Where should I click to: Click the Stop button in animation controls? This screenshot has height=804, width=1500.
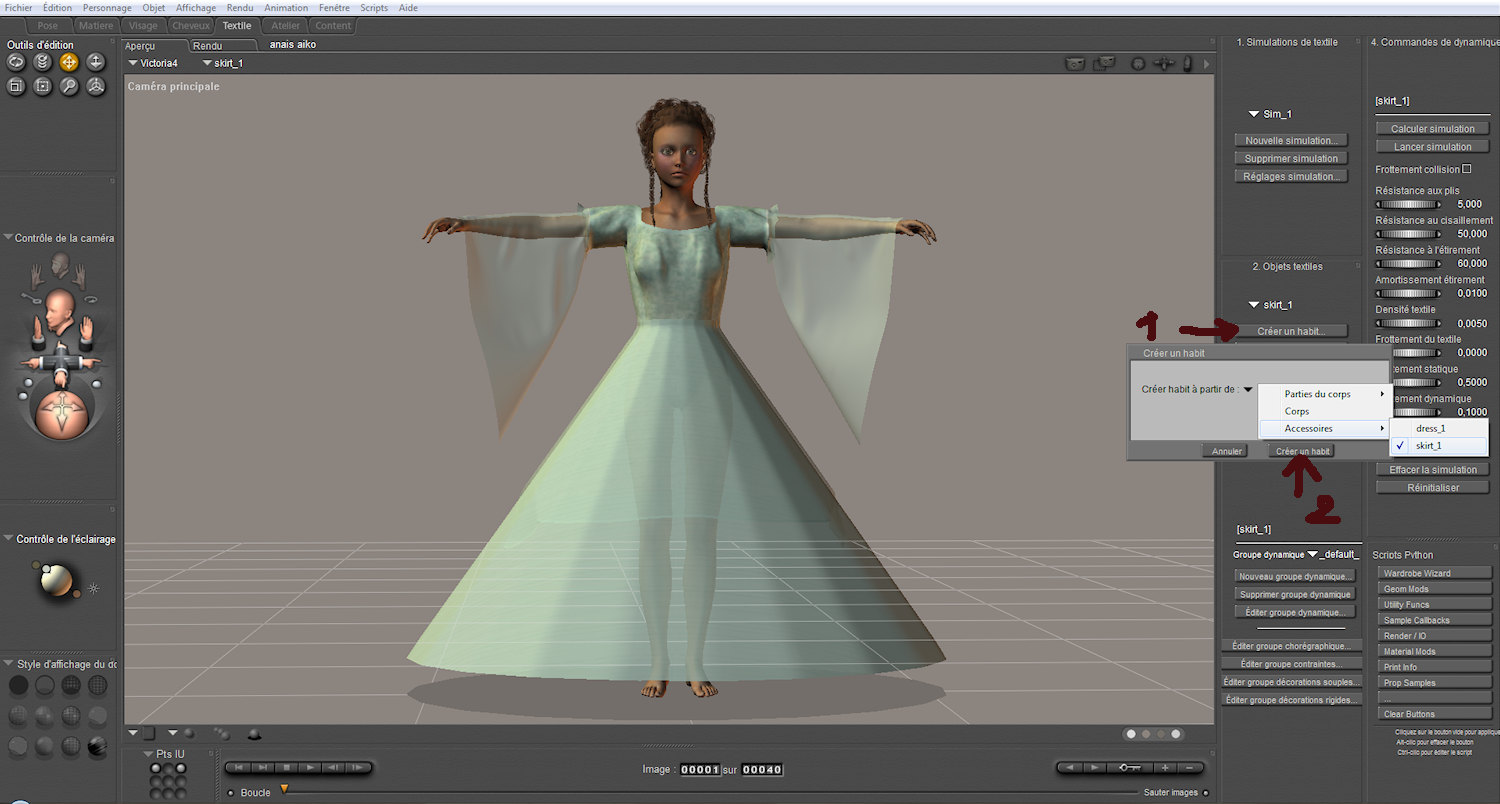[286, 768]
